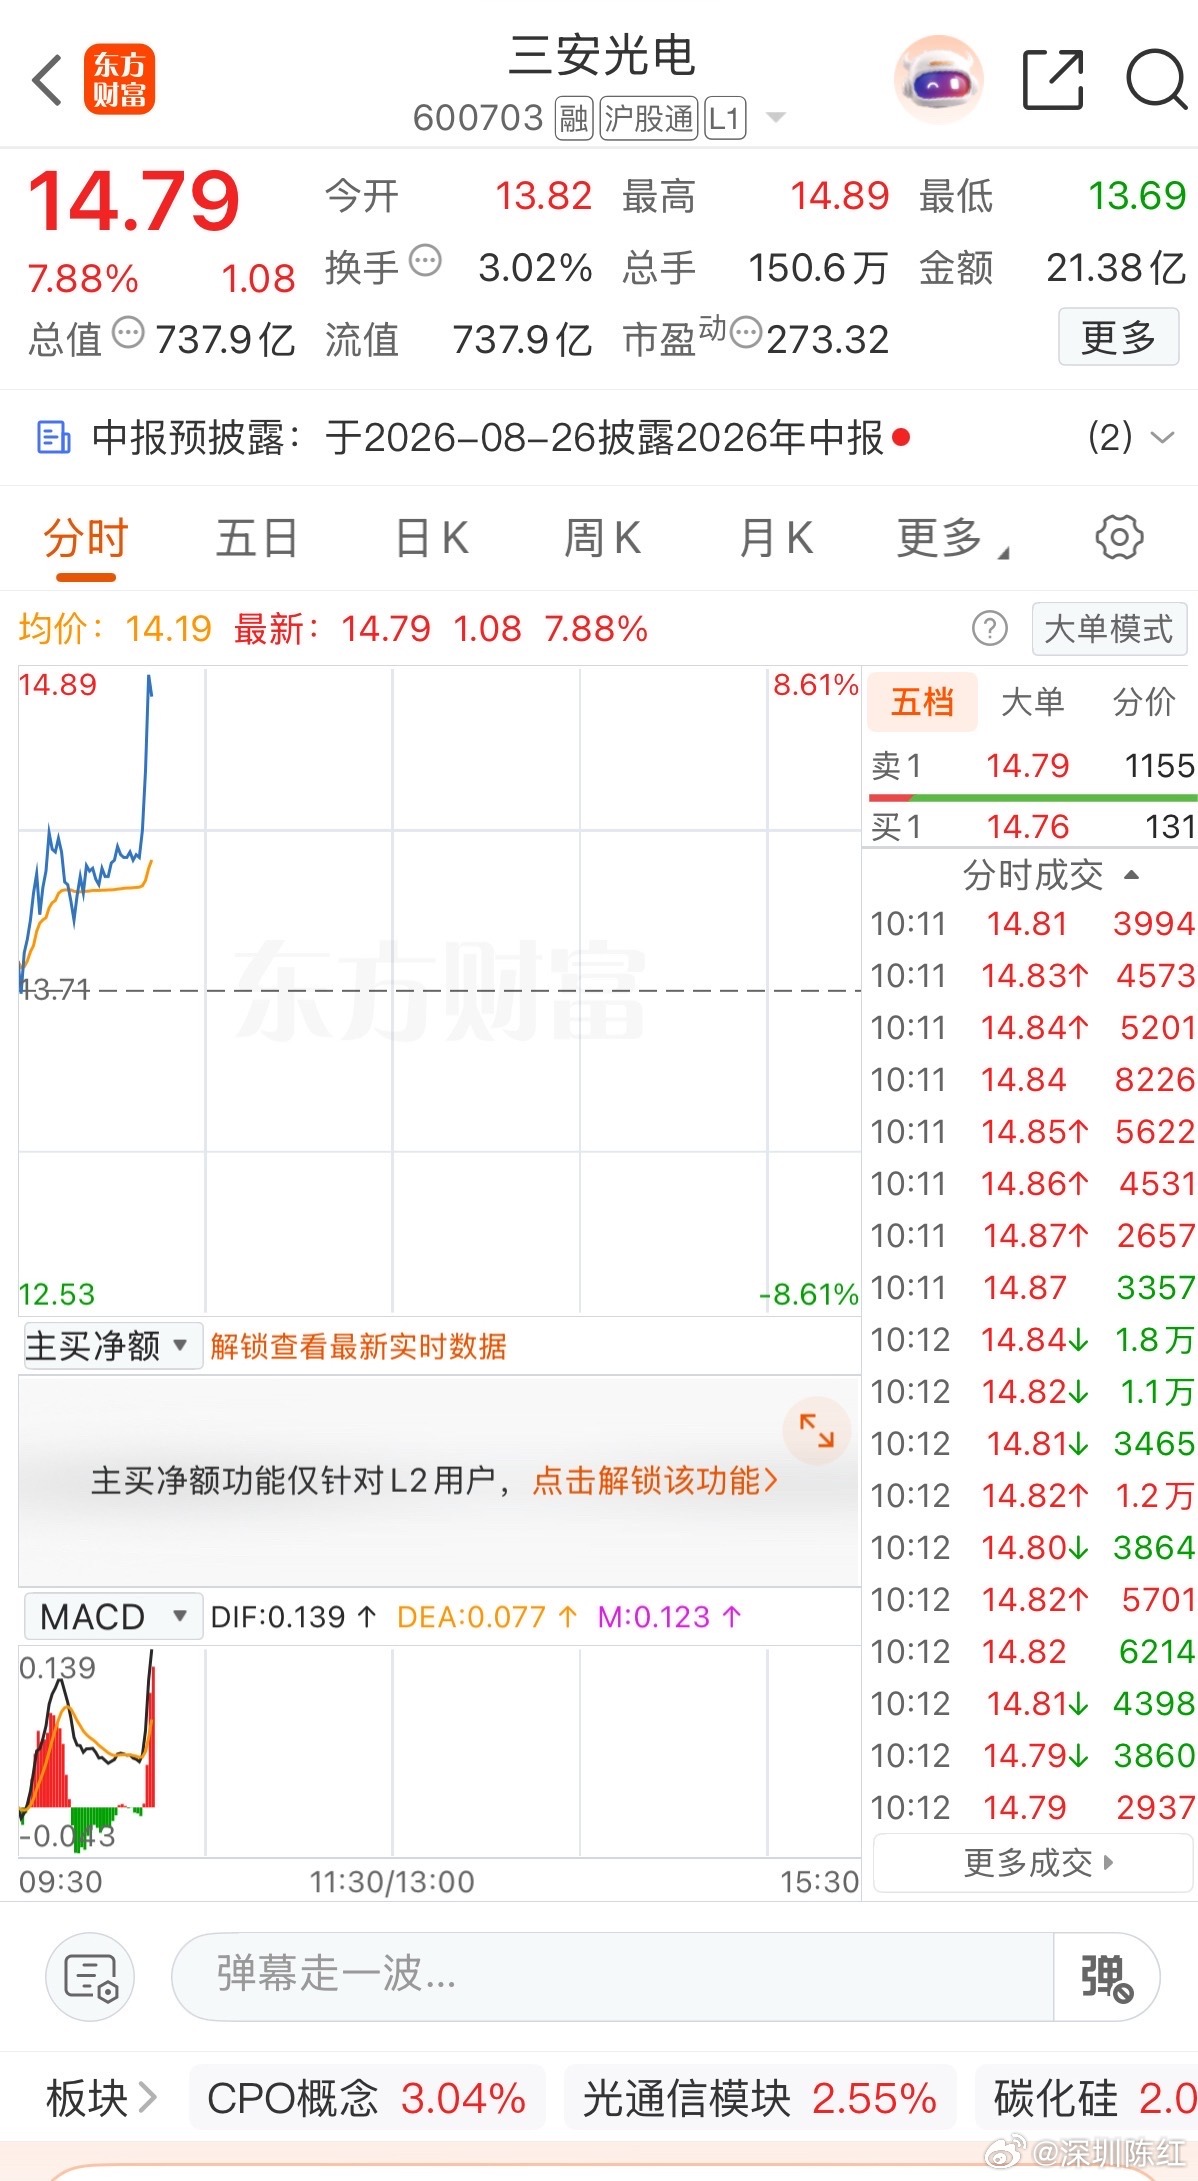Expand stock switcher arrow beside L1
The width and height of the screenshot is (1198, 2181).
point(775,118)
